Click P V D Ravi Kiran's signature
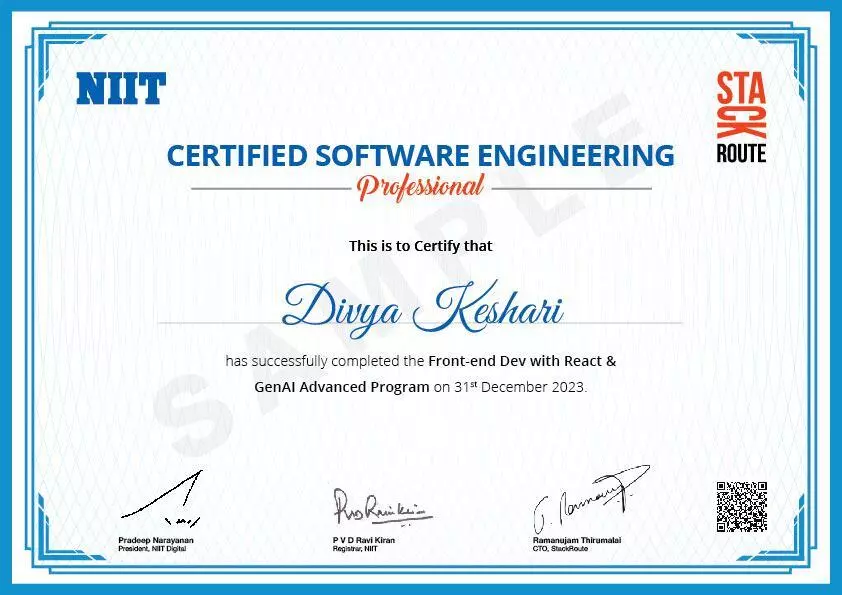The width and height of the screenshot is (842, 595). click(379, 509)
